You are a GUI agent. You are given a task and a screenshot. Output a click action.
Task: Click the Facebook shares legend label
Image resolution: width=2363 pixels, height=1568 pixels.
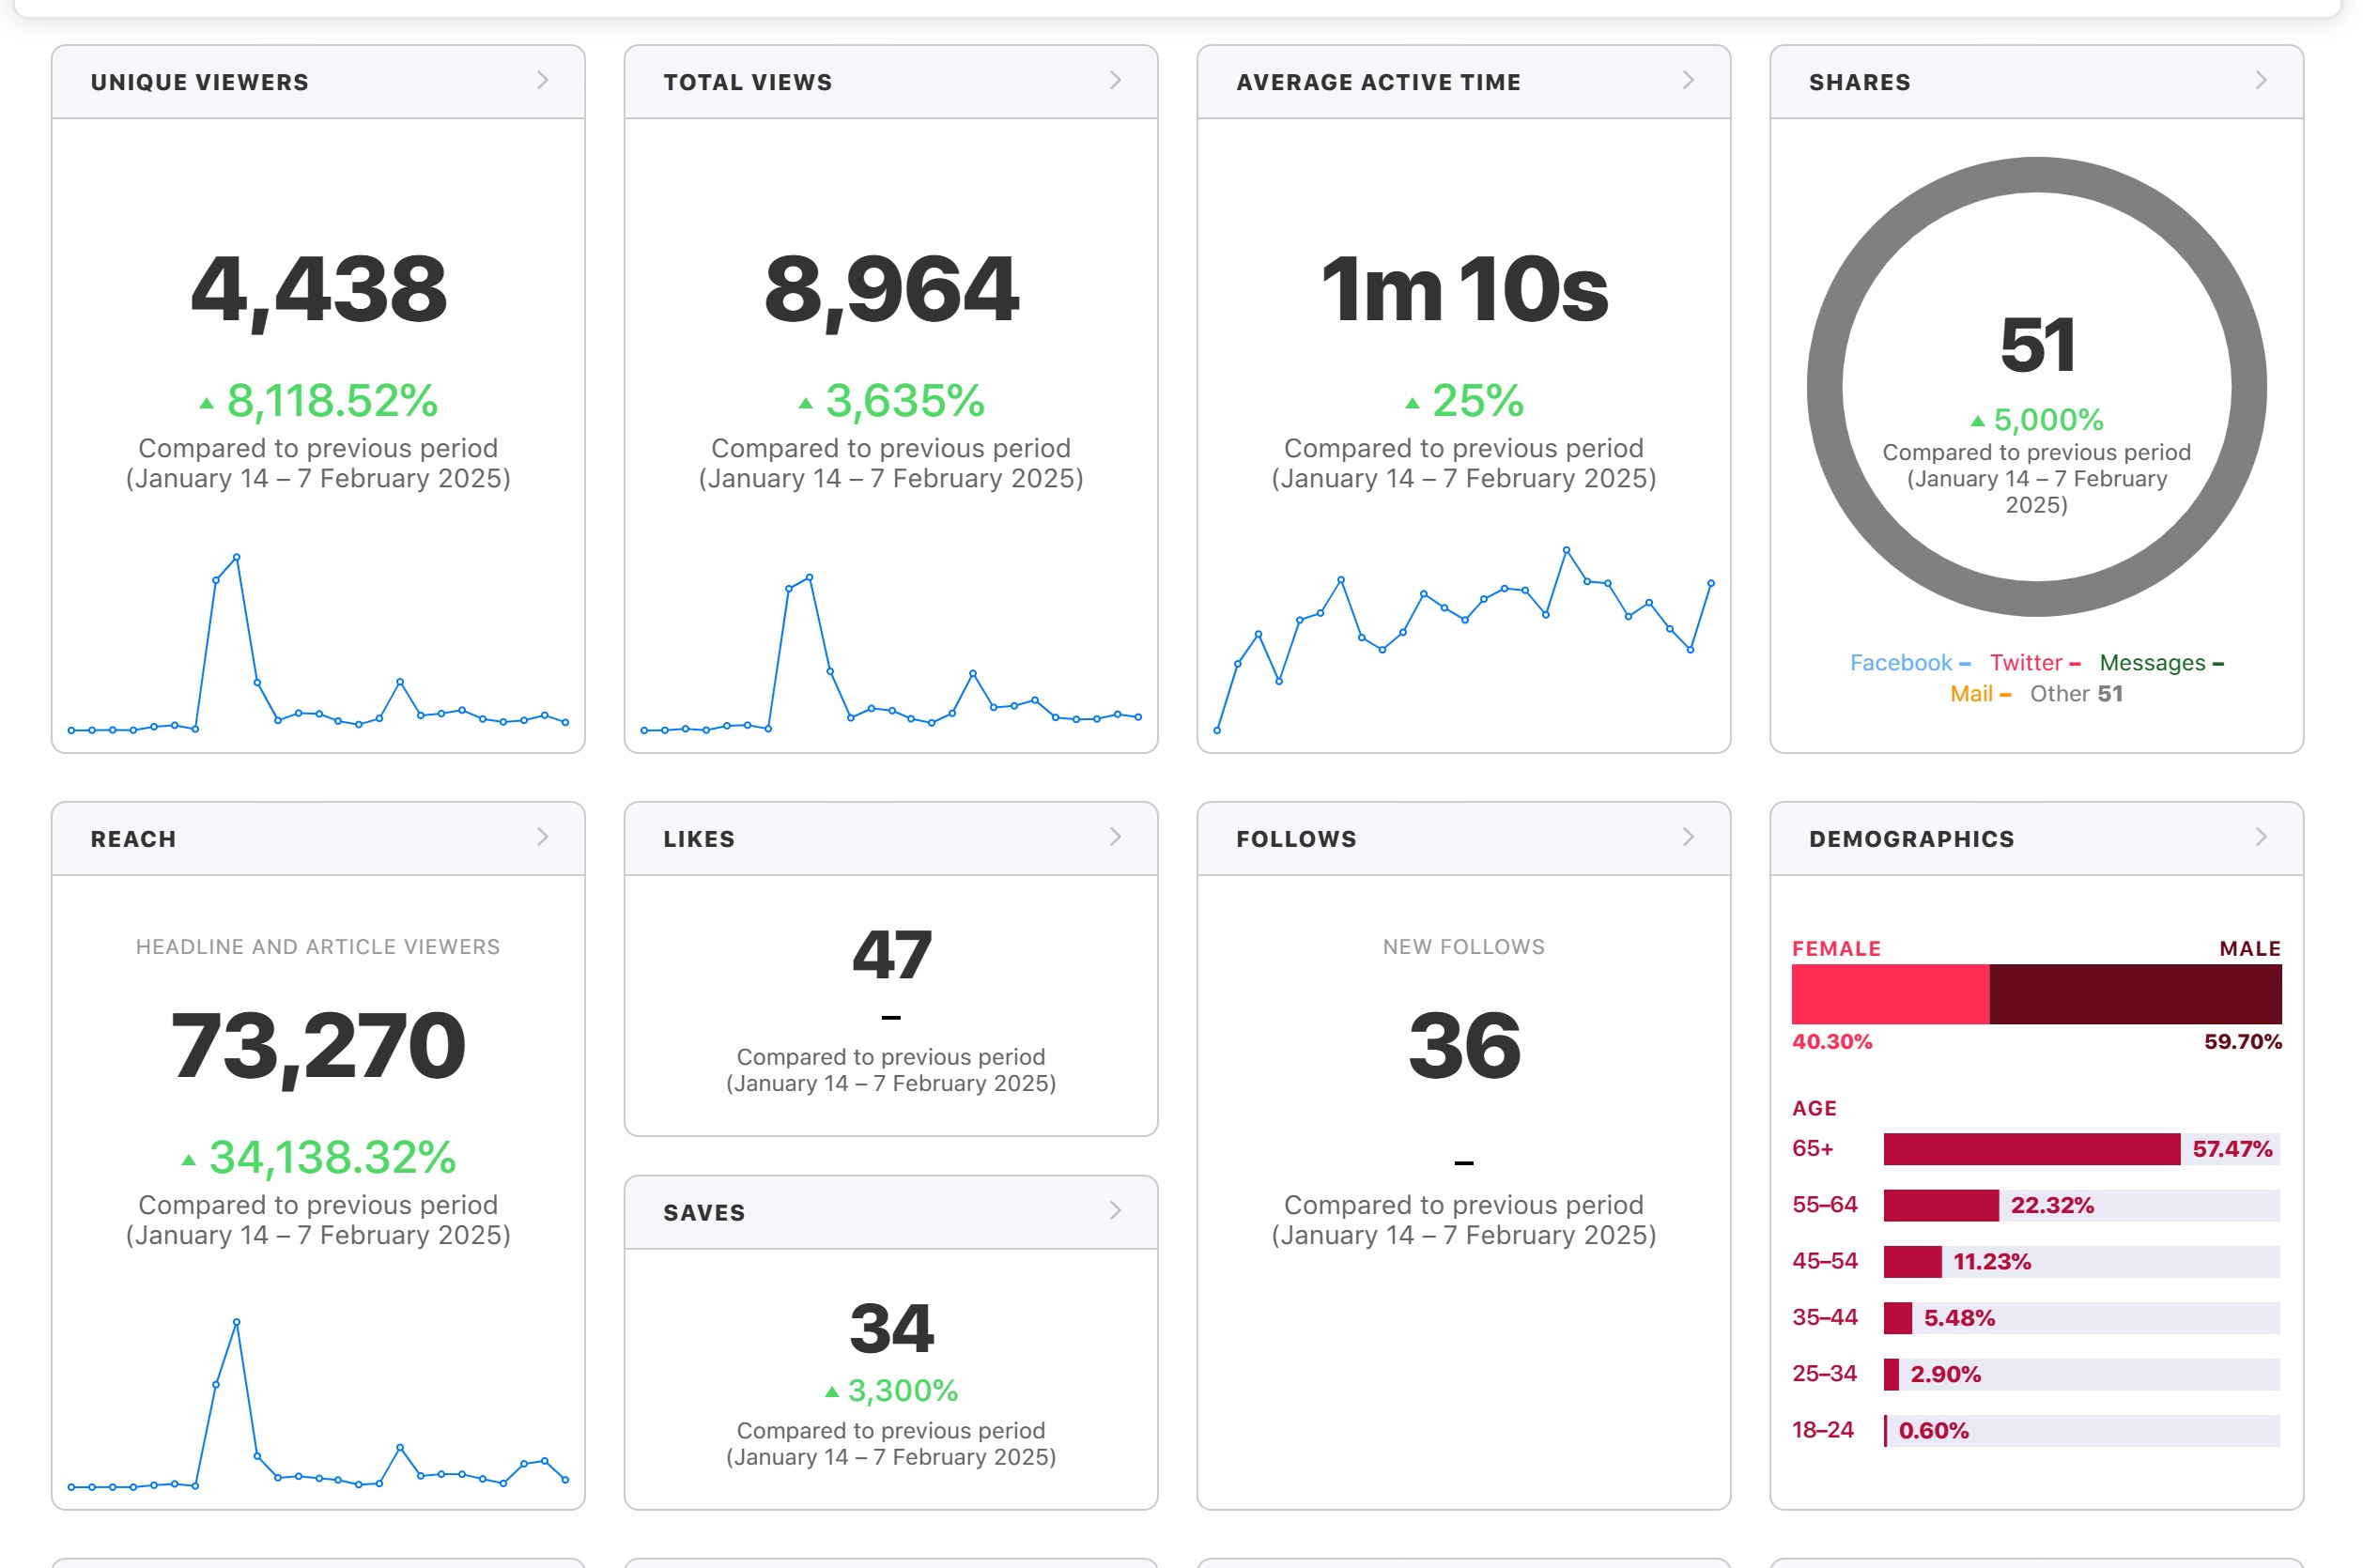click(x=1909, y=663)
